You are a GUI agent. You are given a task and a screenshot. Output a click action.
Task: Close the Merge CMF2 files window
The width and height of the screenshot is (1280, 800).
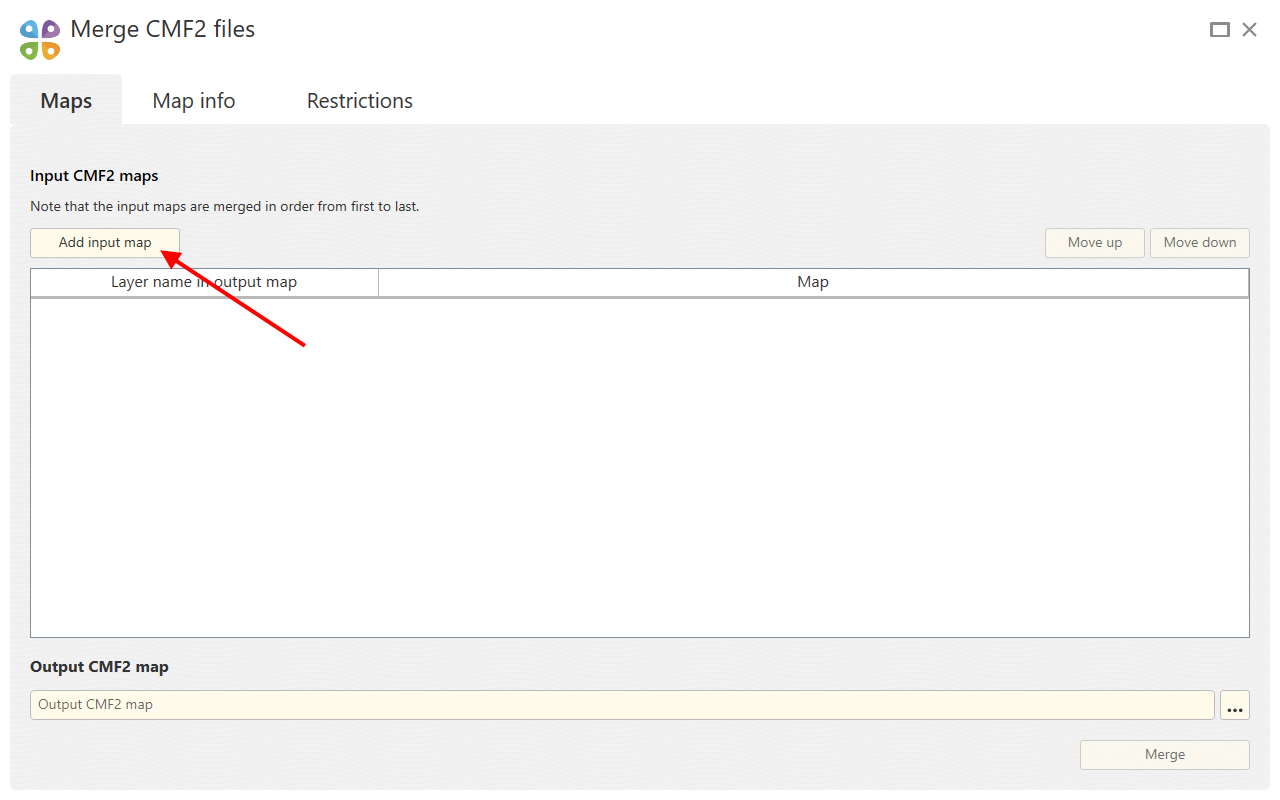(1250, 30)
